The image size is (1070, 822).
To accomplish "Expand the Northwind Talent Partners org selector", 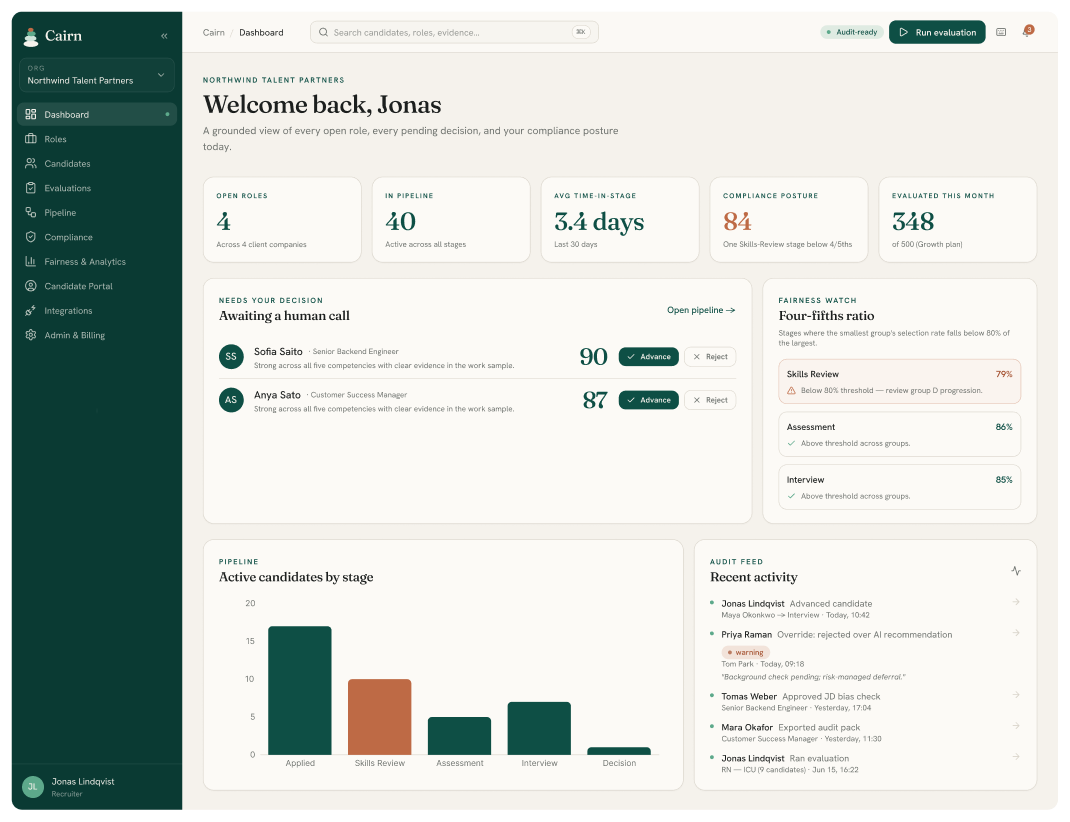I will pos(97,75).
